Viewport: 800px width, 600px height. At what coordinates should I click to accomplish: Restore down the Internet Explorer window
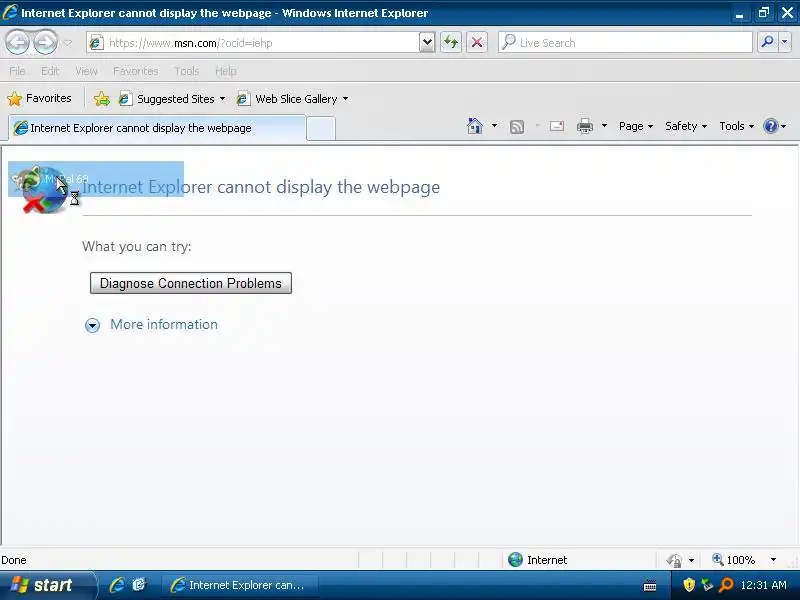(764, 13)
